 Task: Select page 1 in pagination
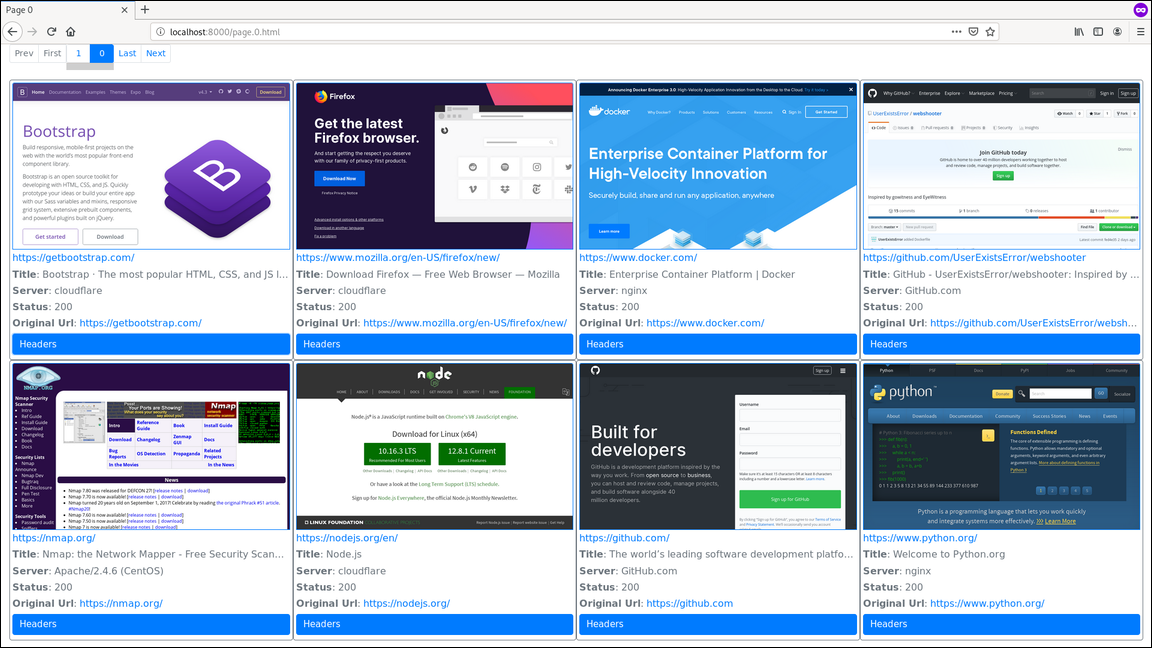[x=79, y=53]
